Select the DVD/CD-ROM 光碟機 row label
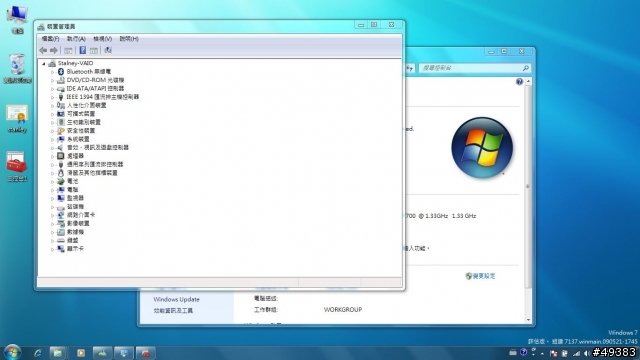 [96, 80]
